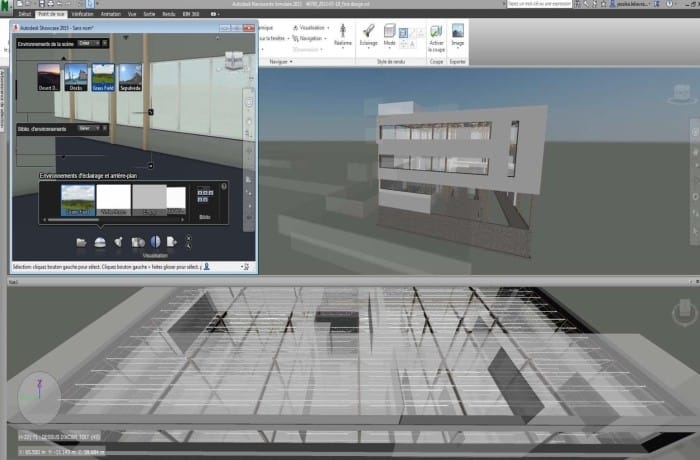Expand the Visualisation dropdown in the ribbon
The width and height of the screenshot is (700, 460).
pos(311,28)
